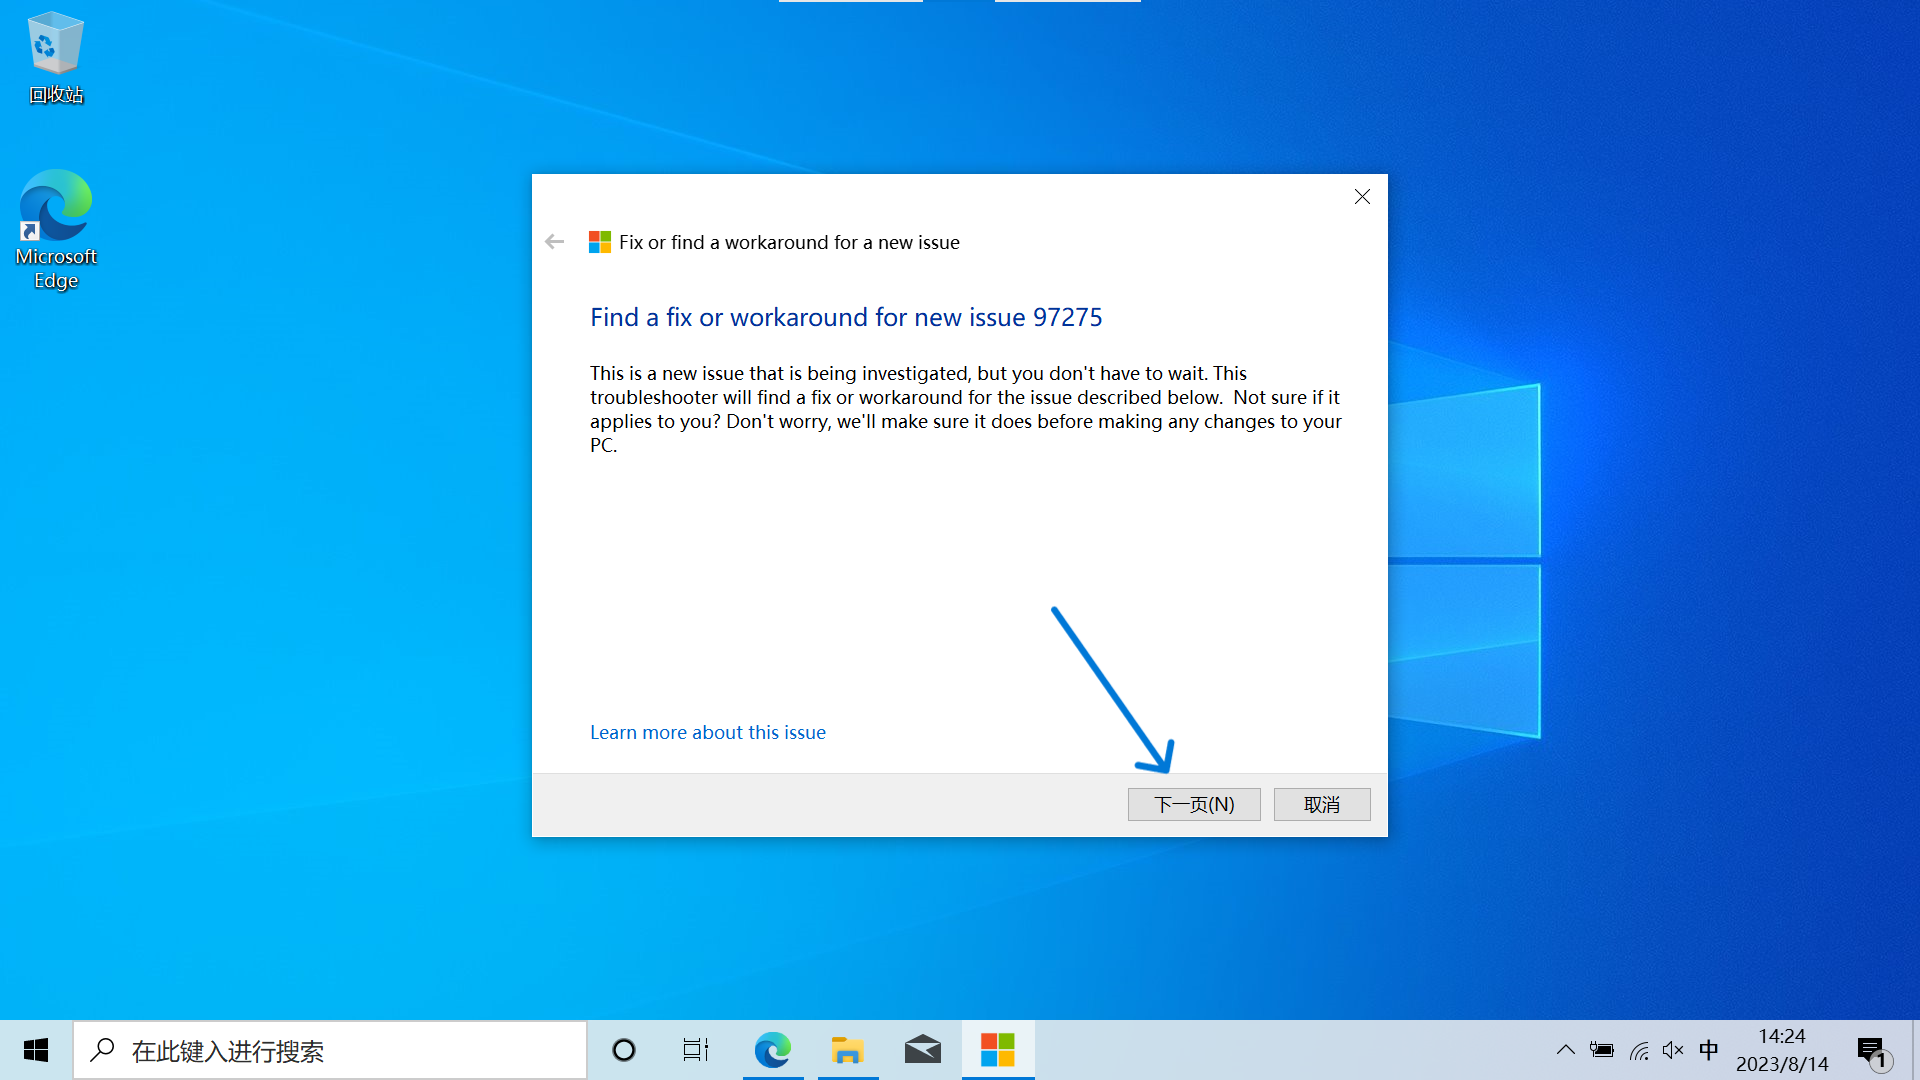Toggle the Chinese IME language indicator
The height and width of the screenshot is (1080, 1920).
coord(1709,1050)
